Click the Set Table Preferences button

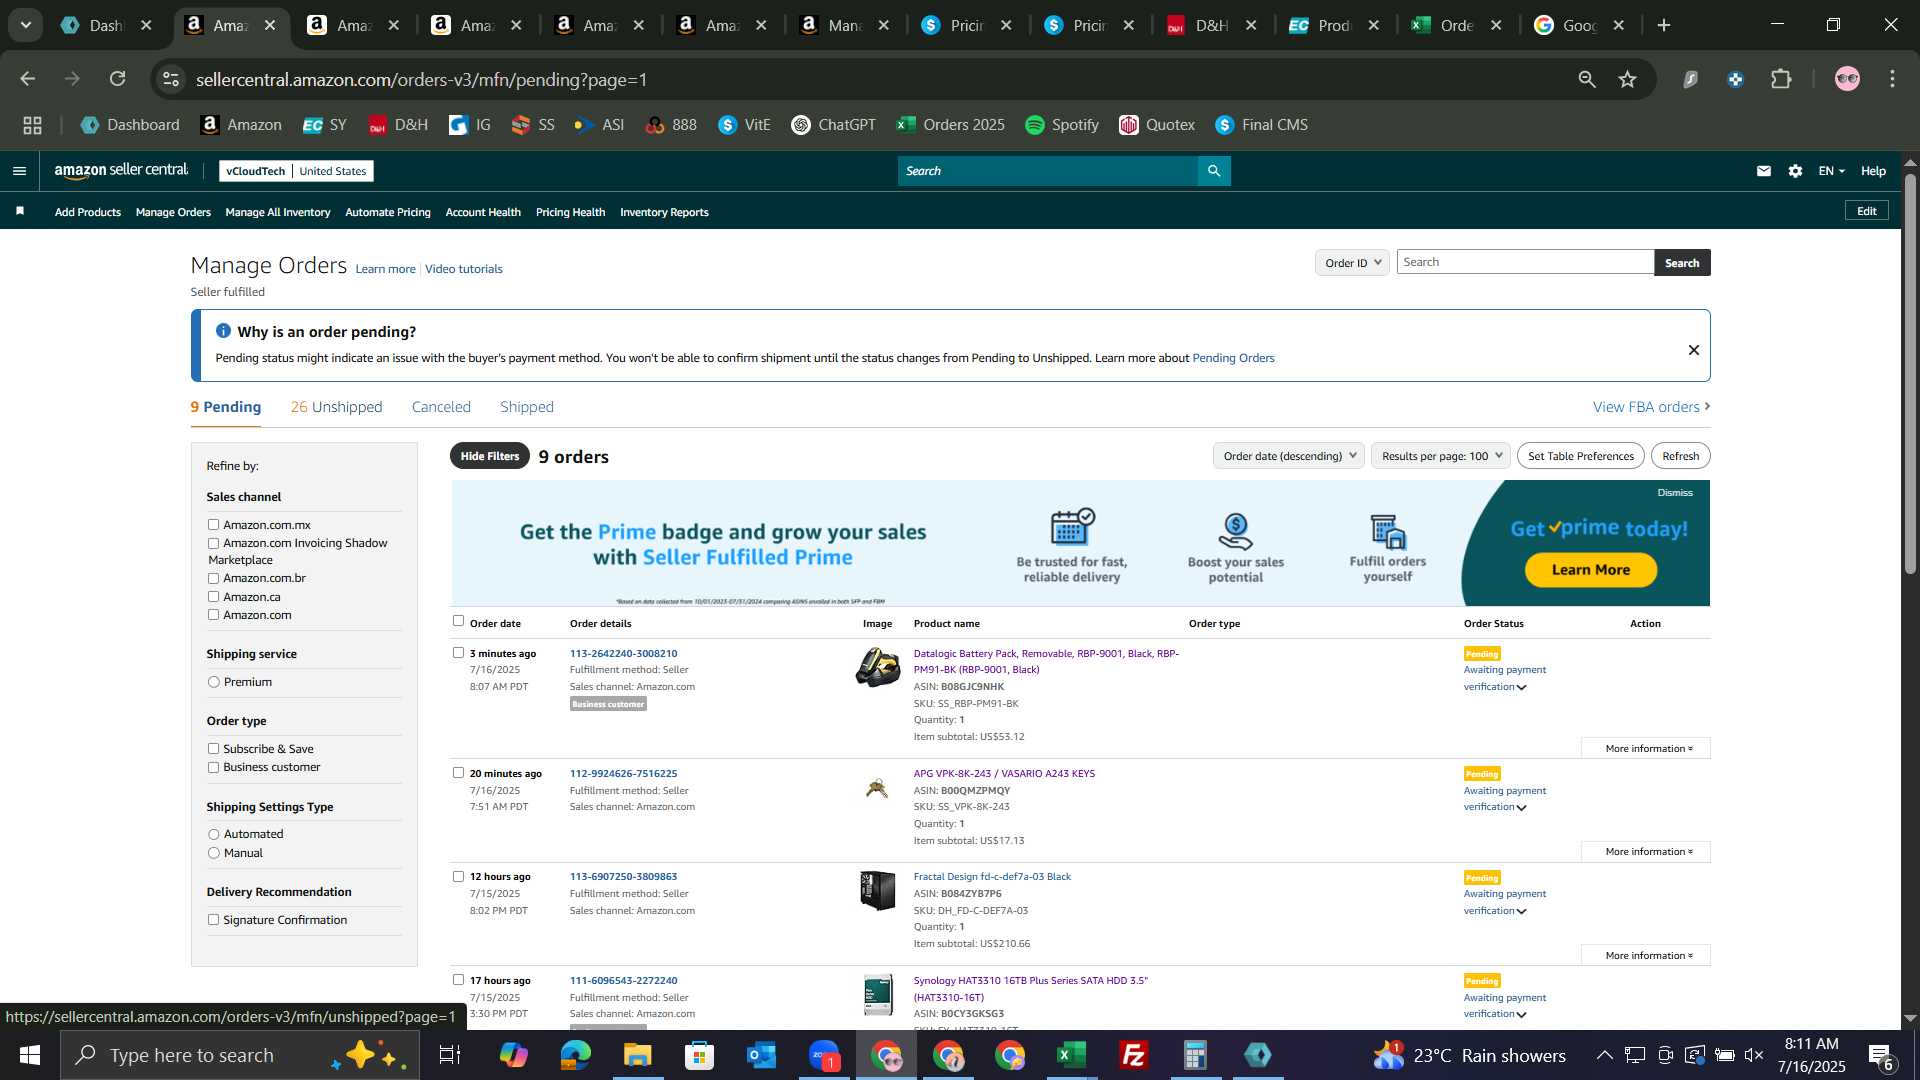[1581, 456]
